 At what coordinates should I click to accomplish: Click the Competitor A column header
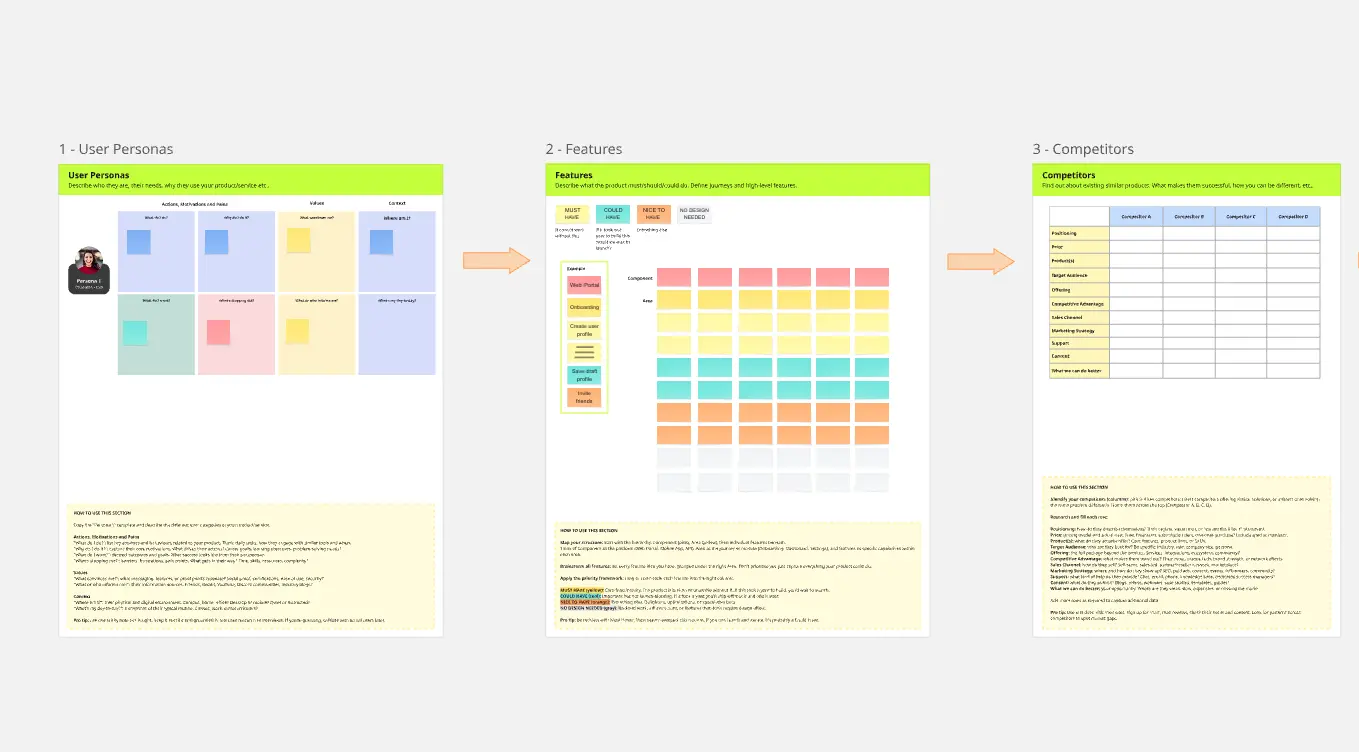(x=1135, y=216)
